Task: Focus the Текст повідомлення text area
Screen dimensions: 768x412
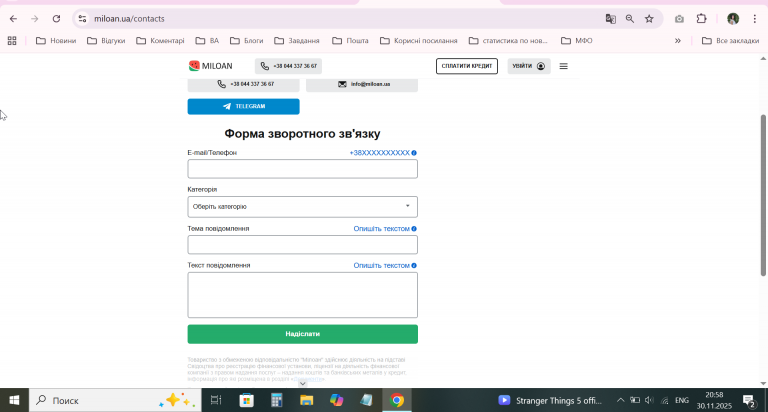Action: point(303,295)
